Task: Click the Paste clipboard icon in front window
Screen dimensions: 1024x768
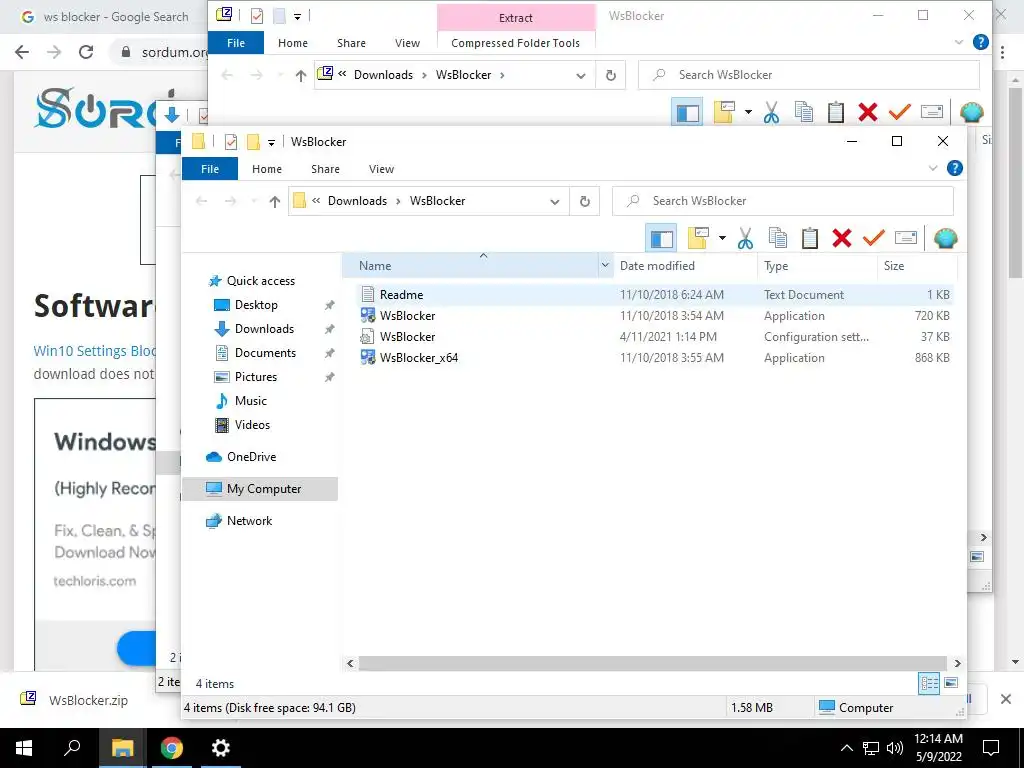Action: (x=810, y=238)
